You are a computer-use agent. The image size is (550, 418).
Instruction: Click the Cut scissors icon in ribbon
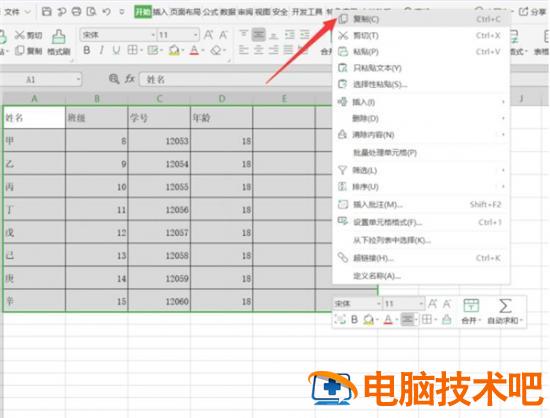pos(20,35)
